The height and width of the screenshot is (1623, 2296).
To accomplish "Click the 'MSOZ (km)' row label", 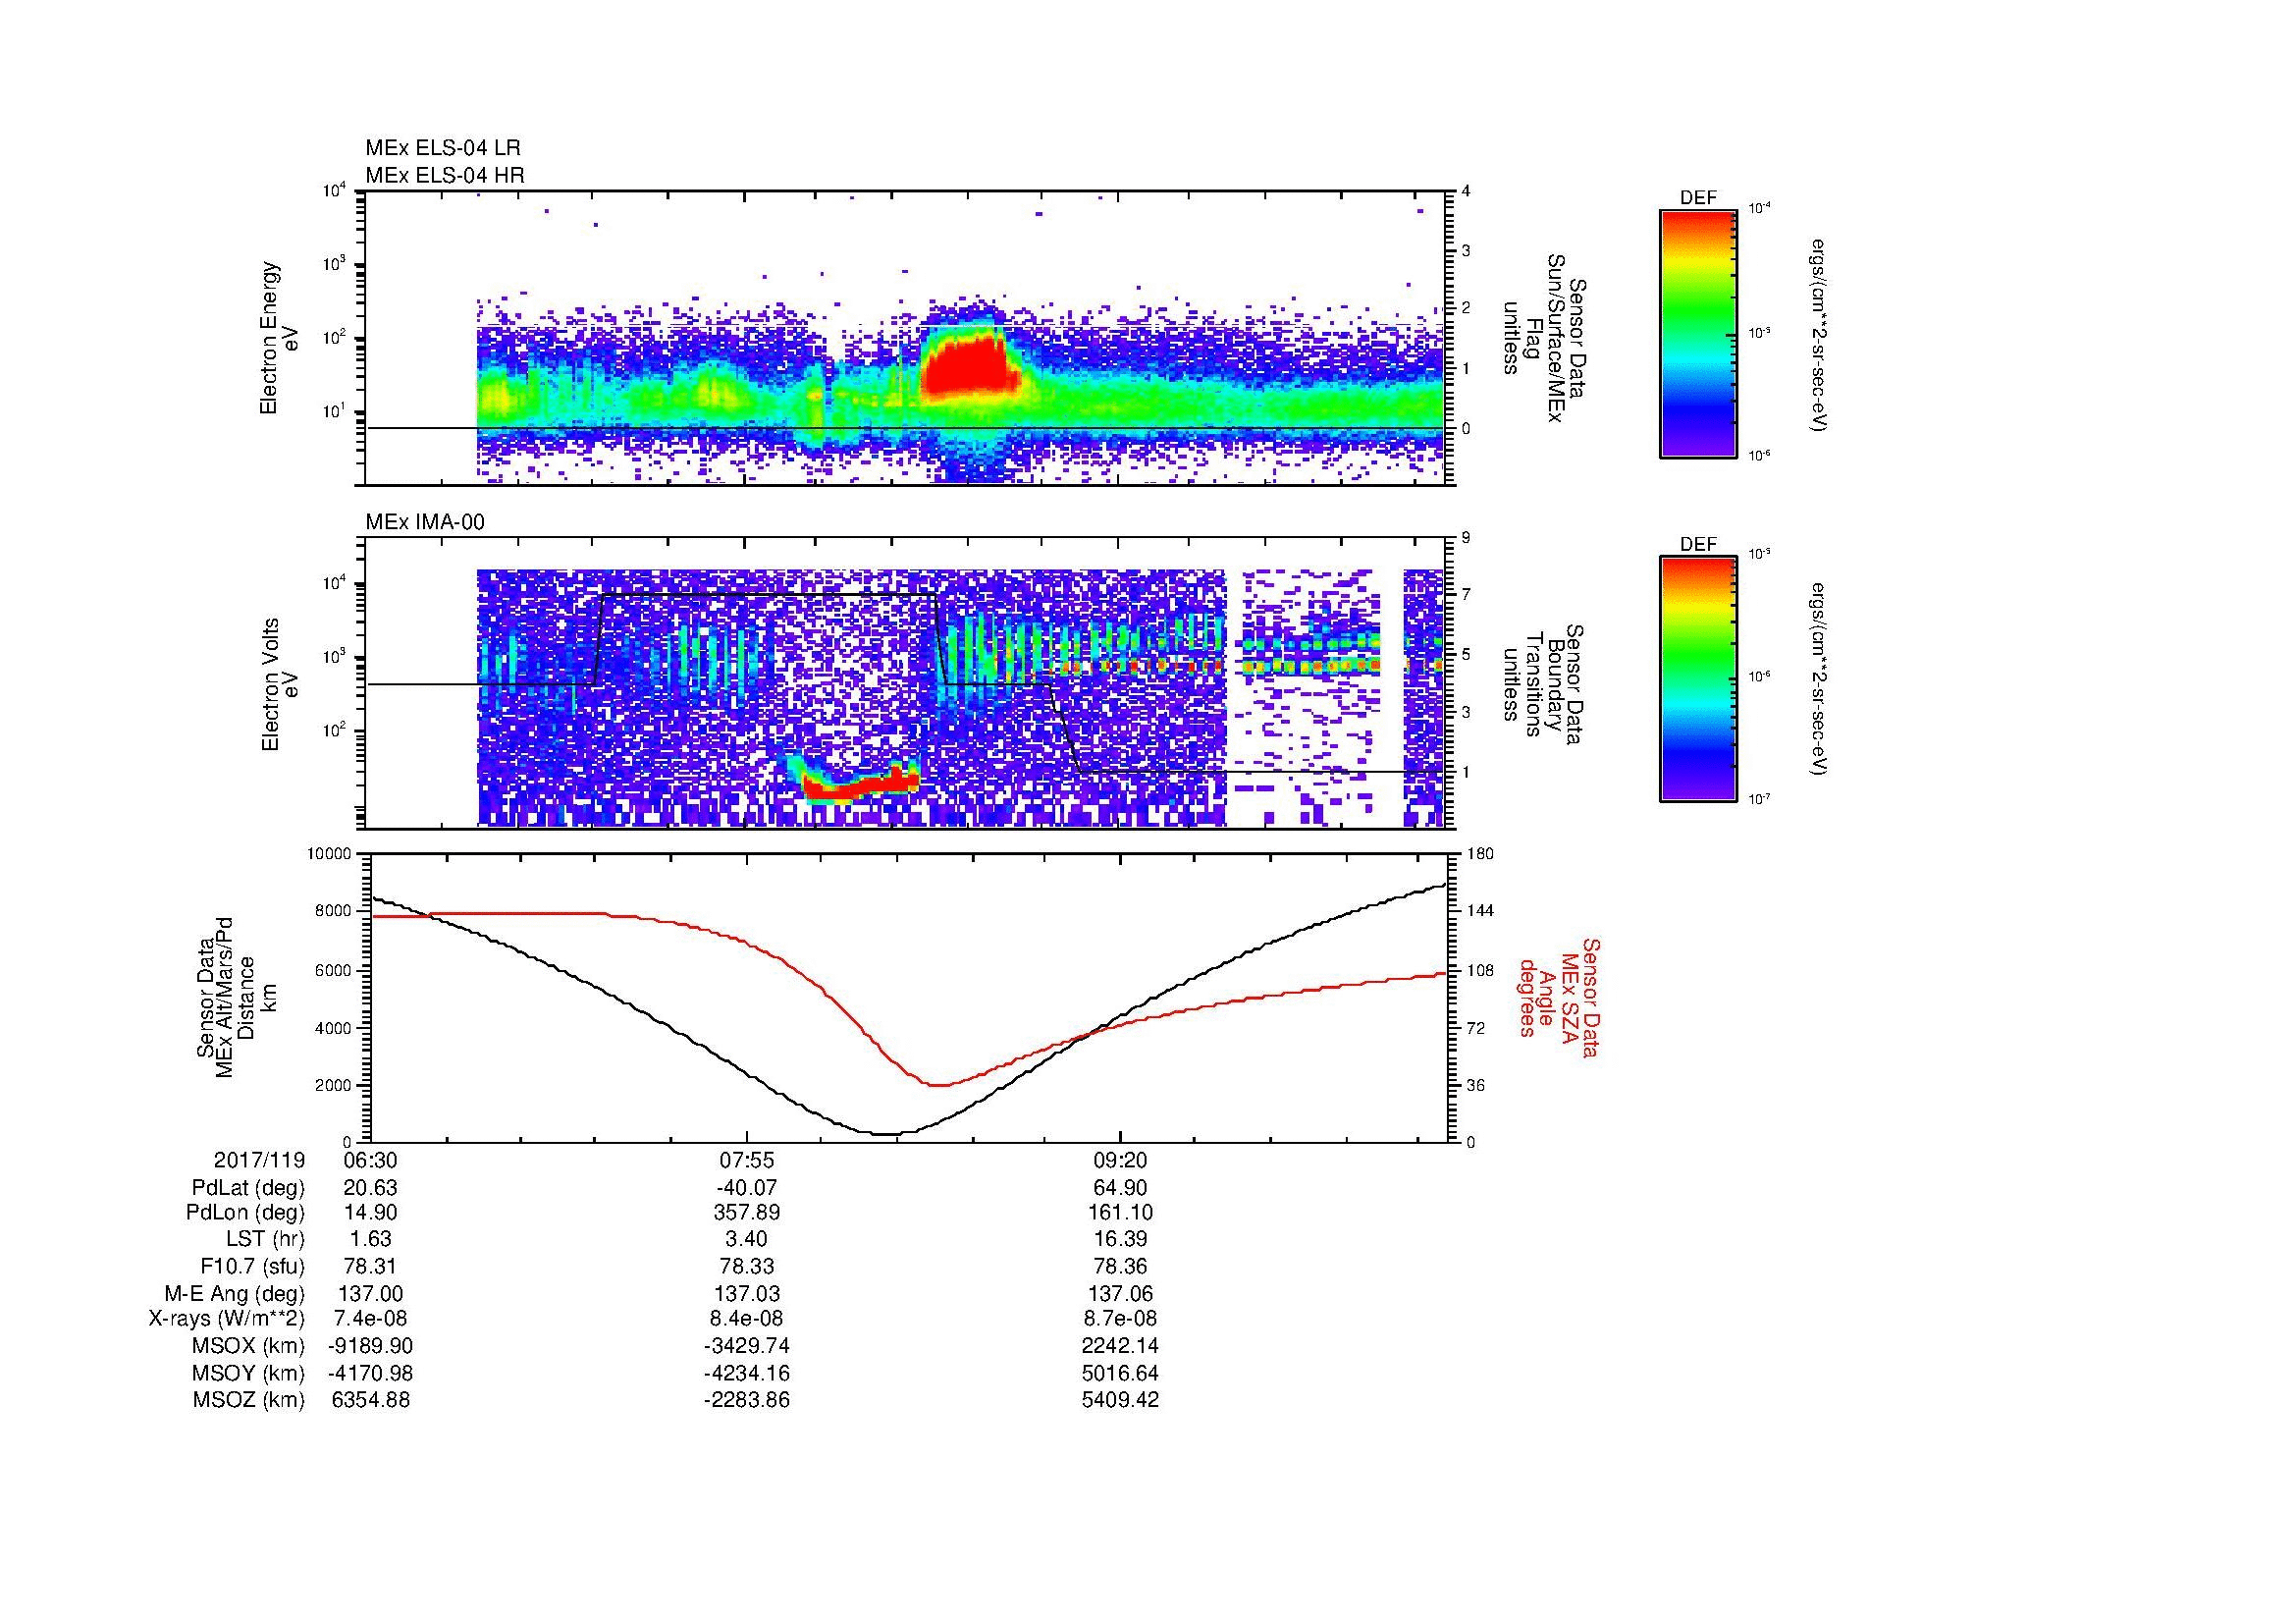I will click(x=249, y=1400).
